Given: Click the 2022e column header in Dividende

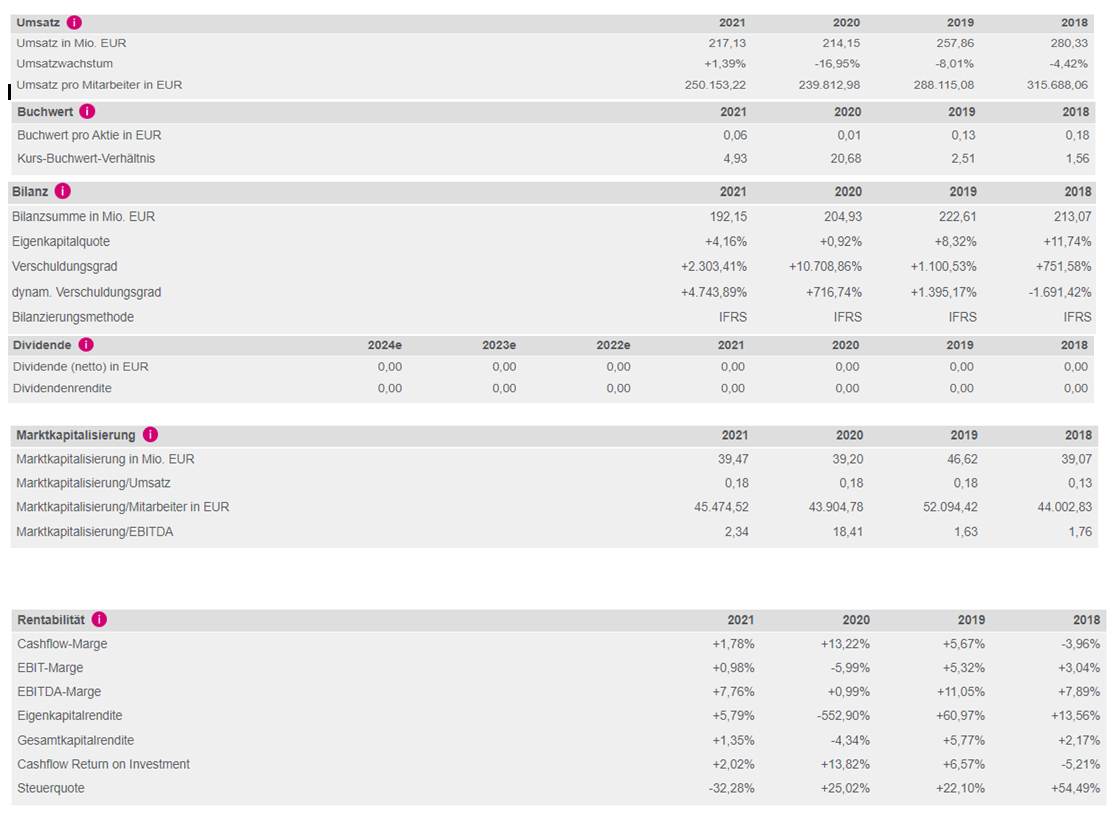Looking at the screenshot, I should tap(613, 345).
